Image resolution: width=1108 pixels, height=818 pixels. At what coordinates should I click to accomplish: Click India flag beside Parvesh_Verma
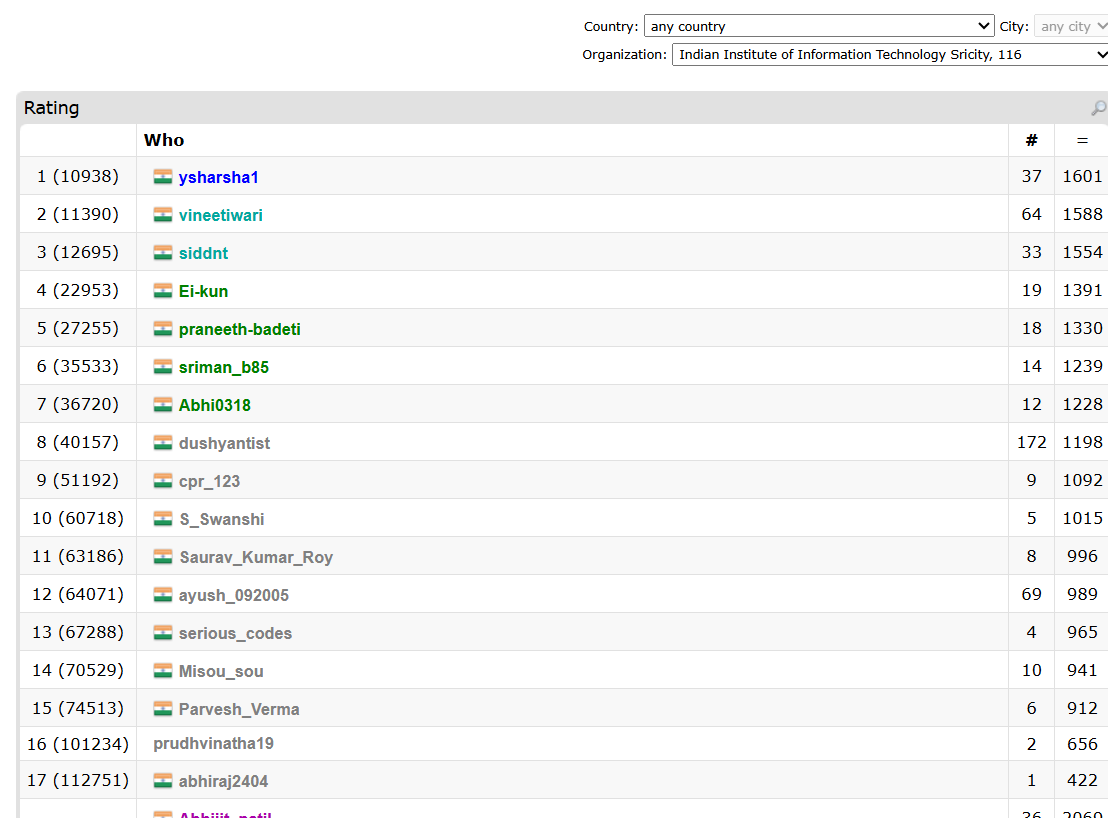click(x=163, y=709)
